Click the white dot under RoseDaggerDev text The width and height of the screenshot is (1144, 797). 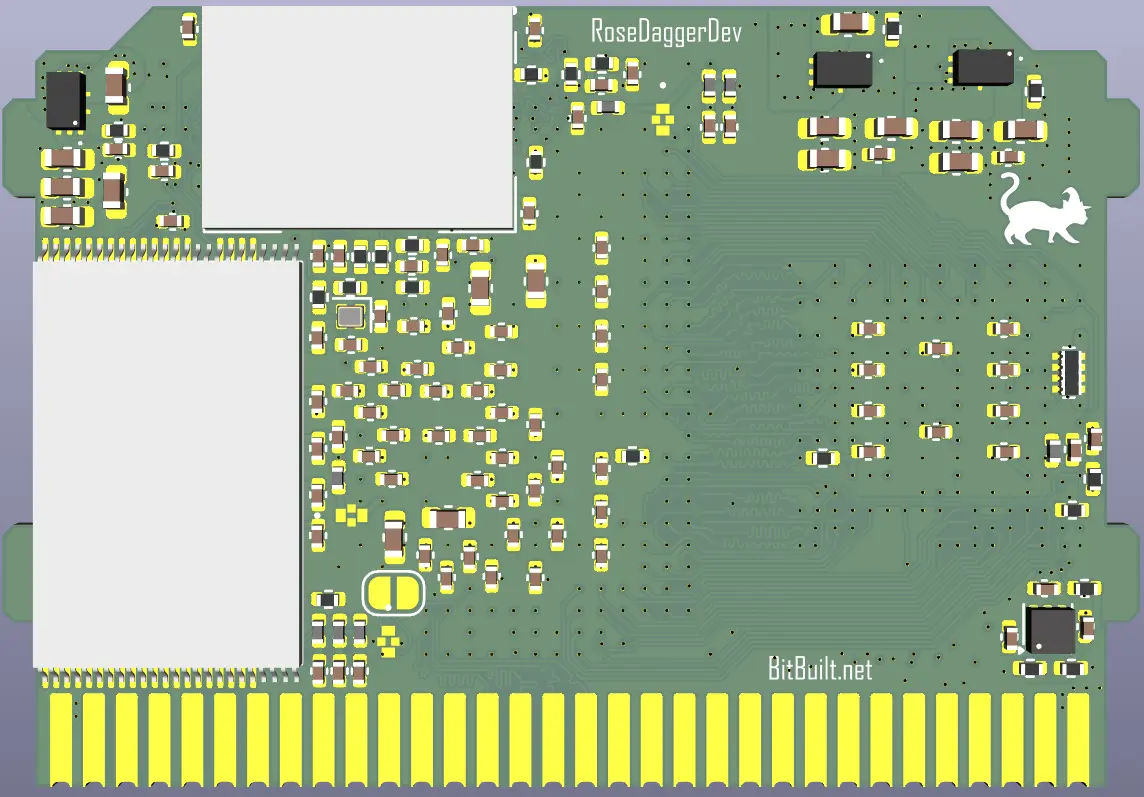coord(662,85)
